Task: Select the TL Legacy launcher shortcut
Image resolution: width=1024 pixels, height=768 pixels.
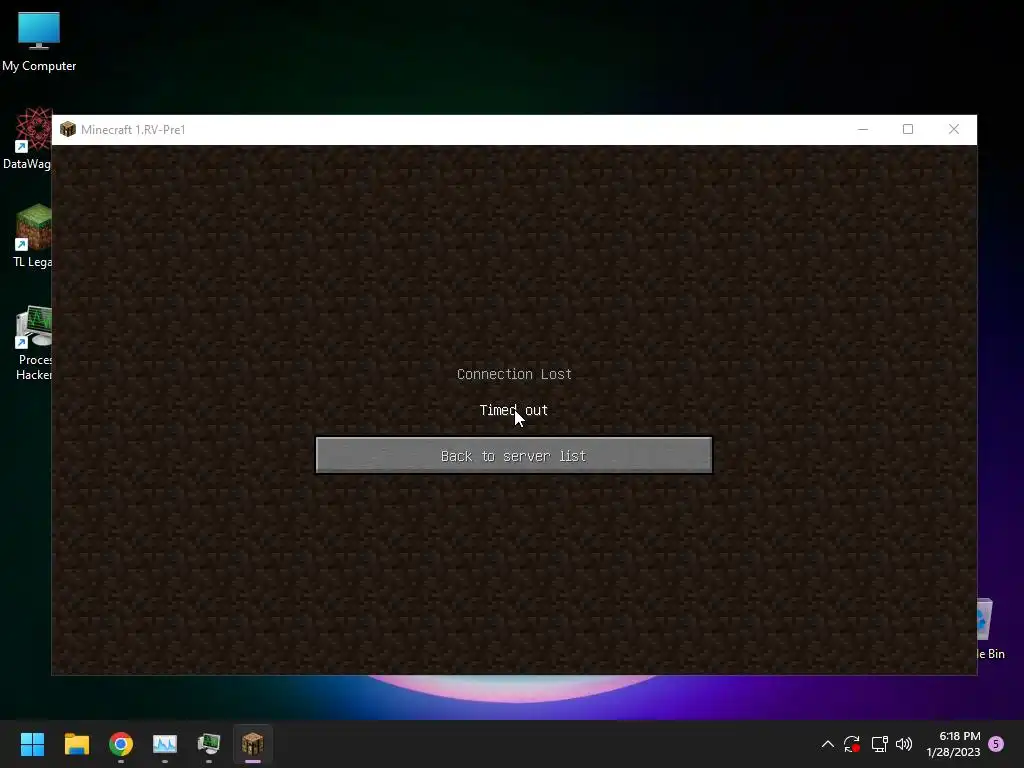Action: (31, 236)
